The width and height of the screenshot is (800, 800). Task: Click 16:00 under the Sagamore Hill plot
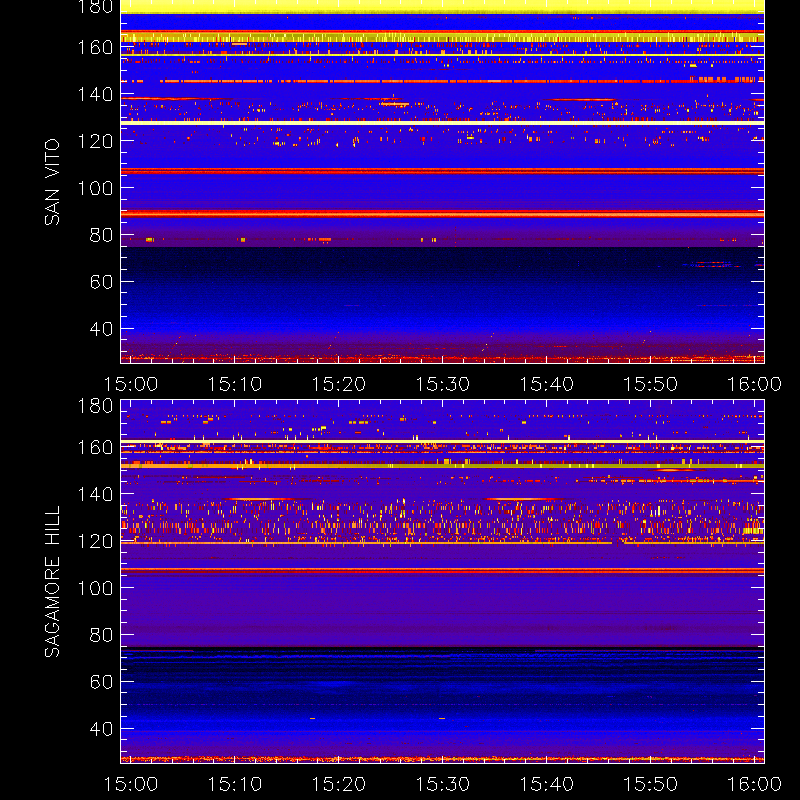point(755,784)
